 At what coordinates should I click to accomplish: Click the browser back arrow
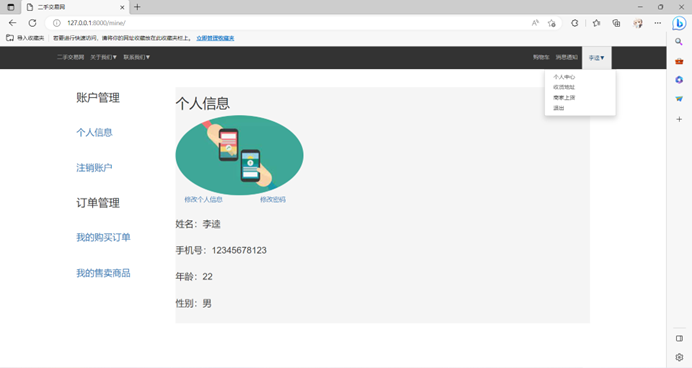coord(12,23)
